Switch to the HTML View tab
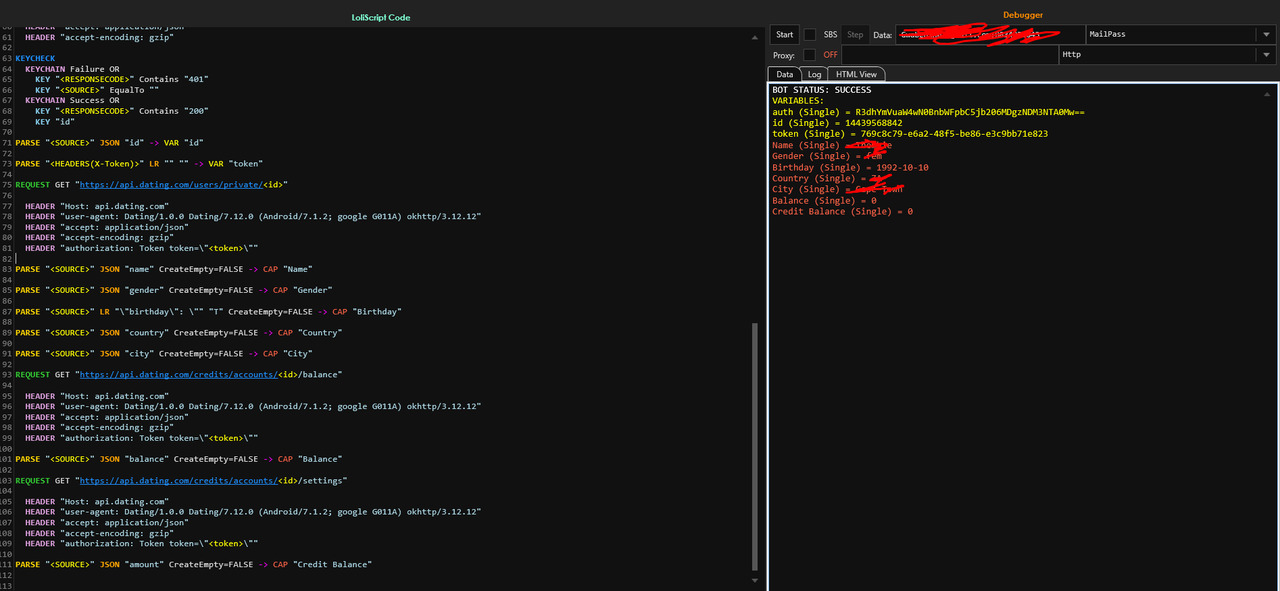Screen dimensions: 1280x591 click(x=856, y=74)
